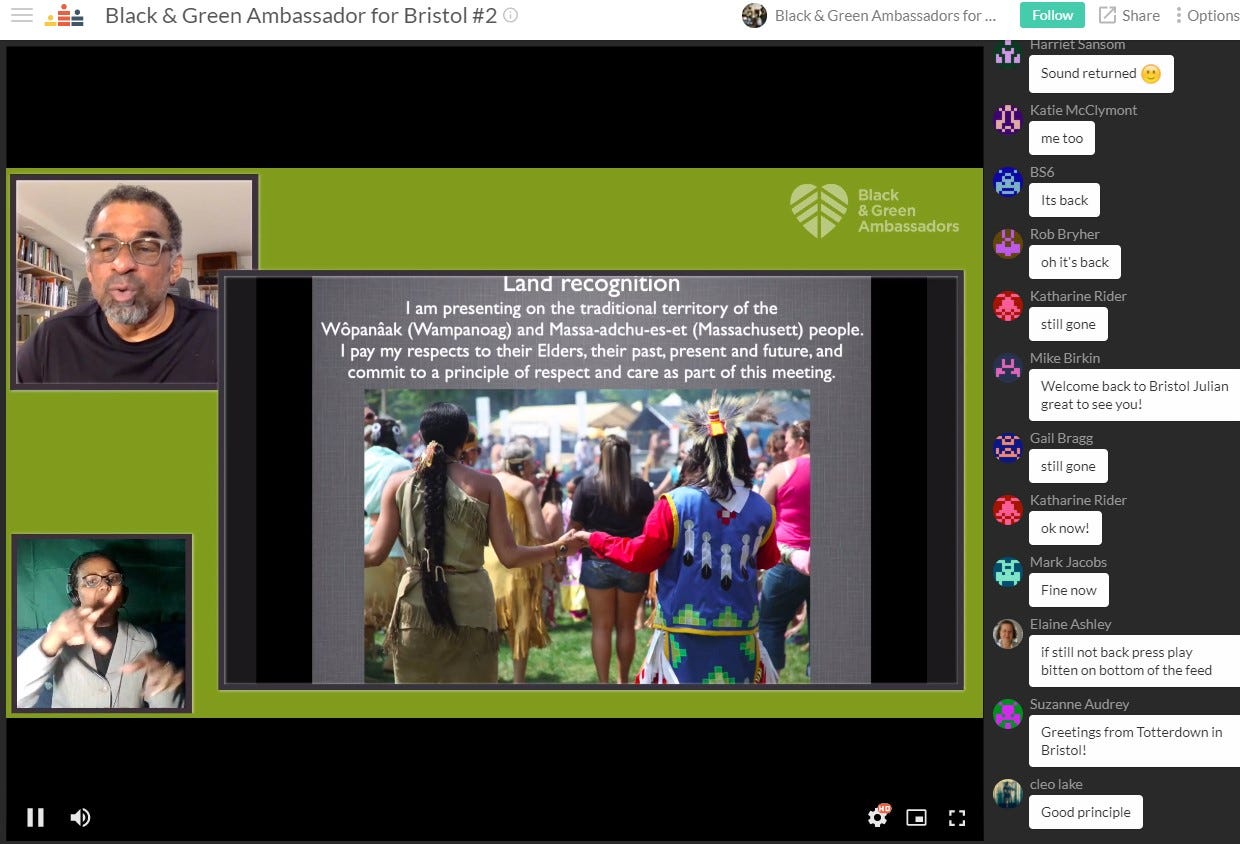Click Elaine Ashley's profile photo
1240x844 pixels.
click(x=1008, y=633)
